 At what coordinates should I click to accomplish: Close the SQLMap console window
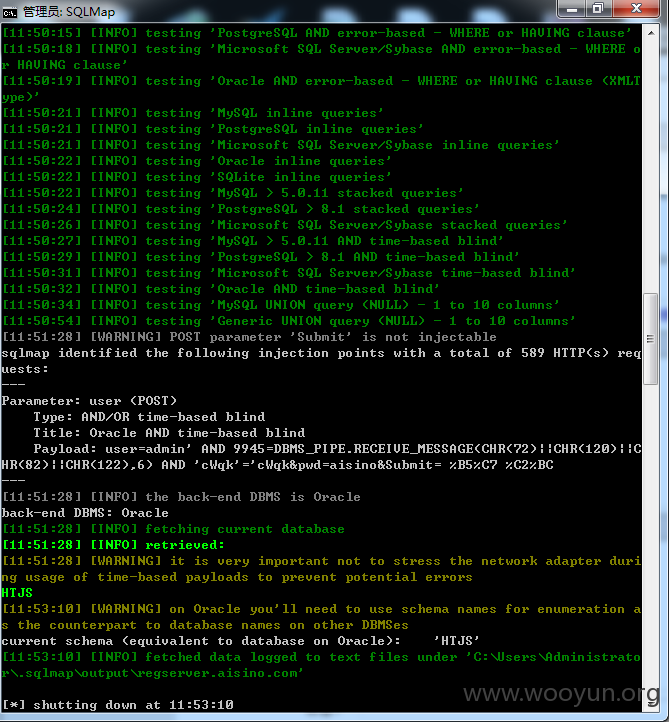[x=636, y=9]
